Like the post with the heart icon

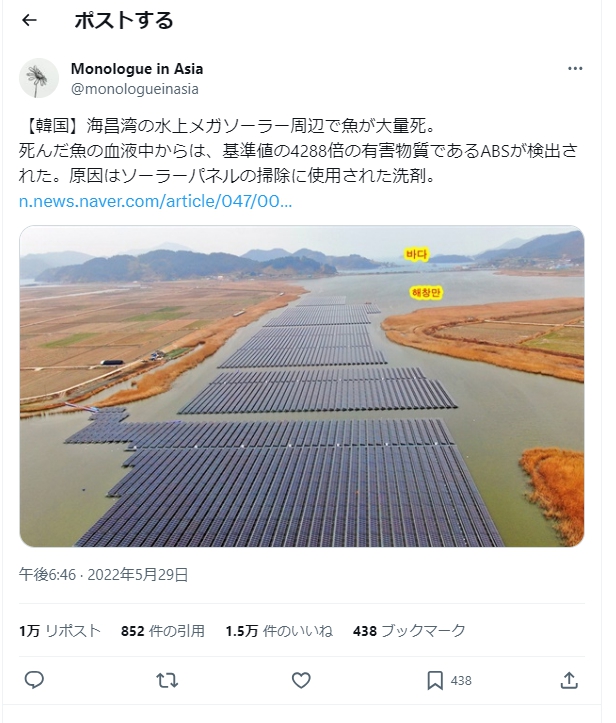(x=301, y=680)
